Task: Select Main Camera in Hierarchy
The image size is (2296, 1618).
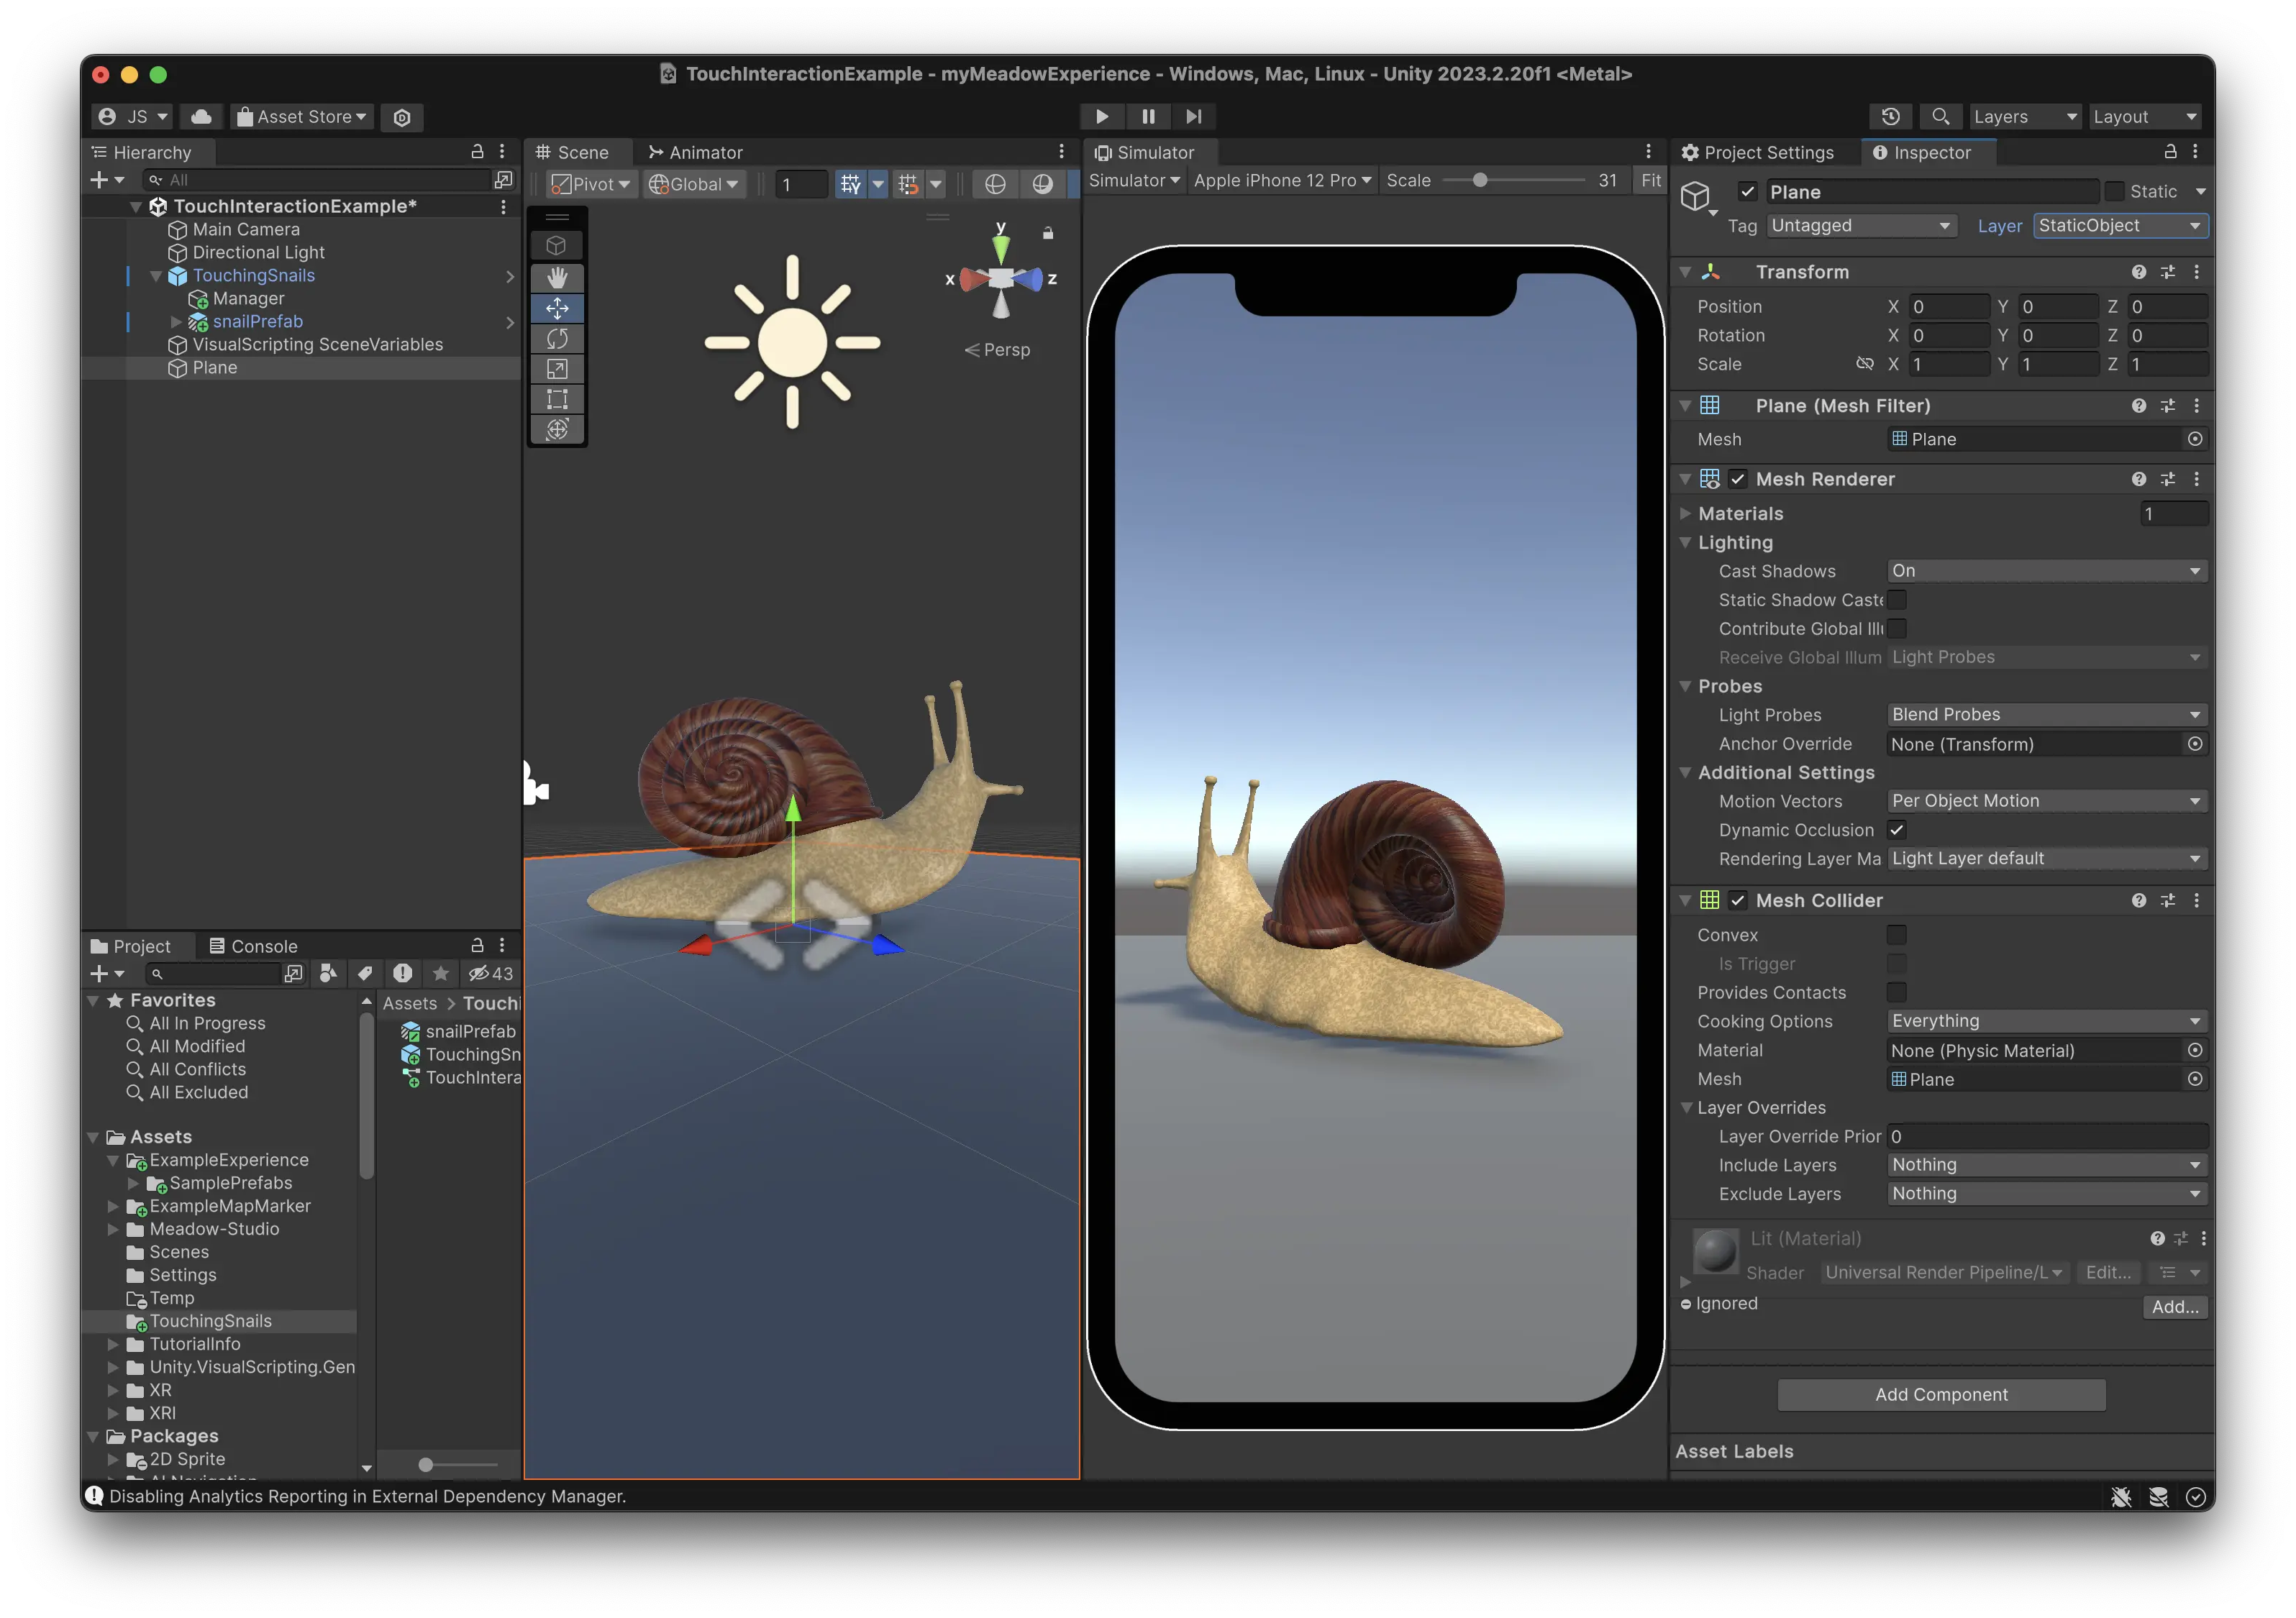Action: click(x=246, y=229)
